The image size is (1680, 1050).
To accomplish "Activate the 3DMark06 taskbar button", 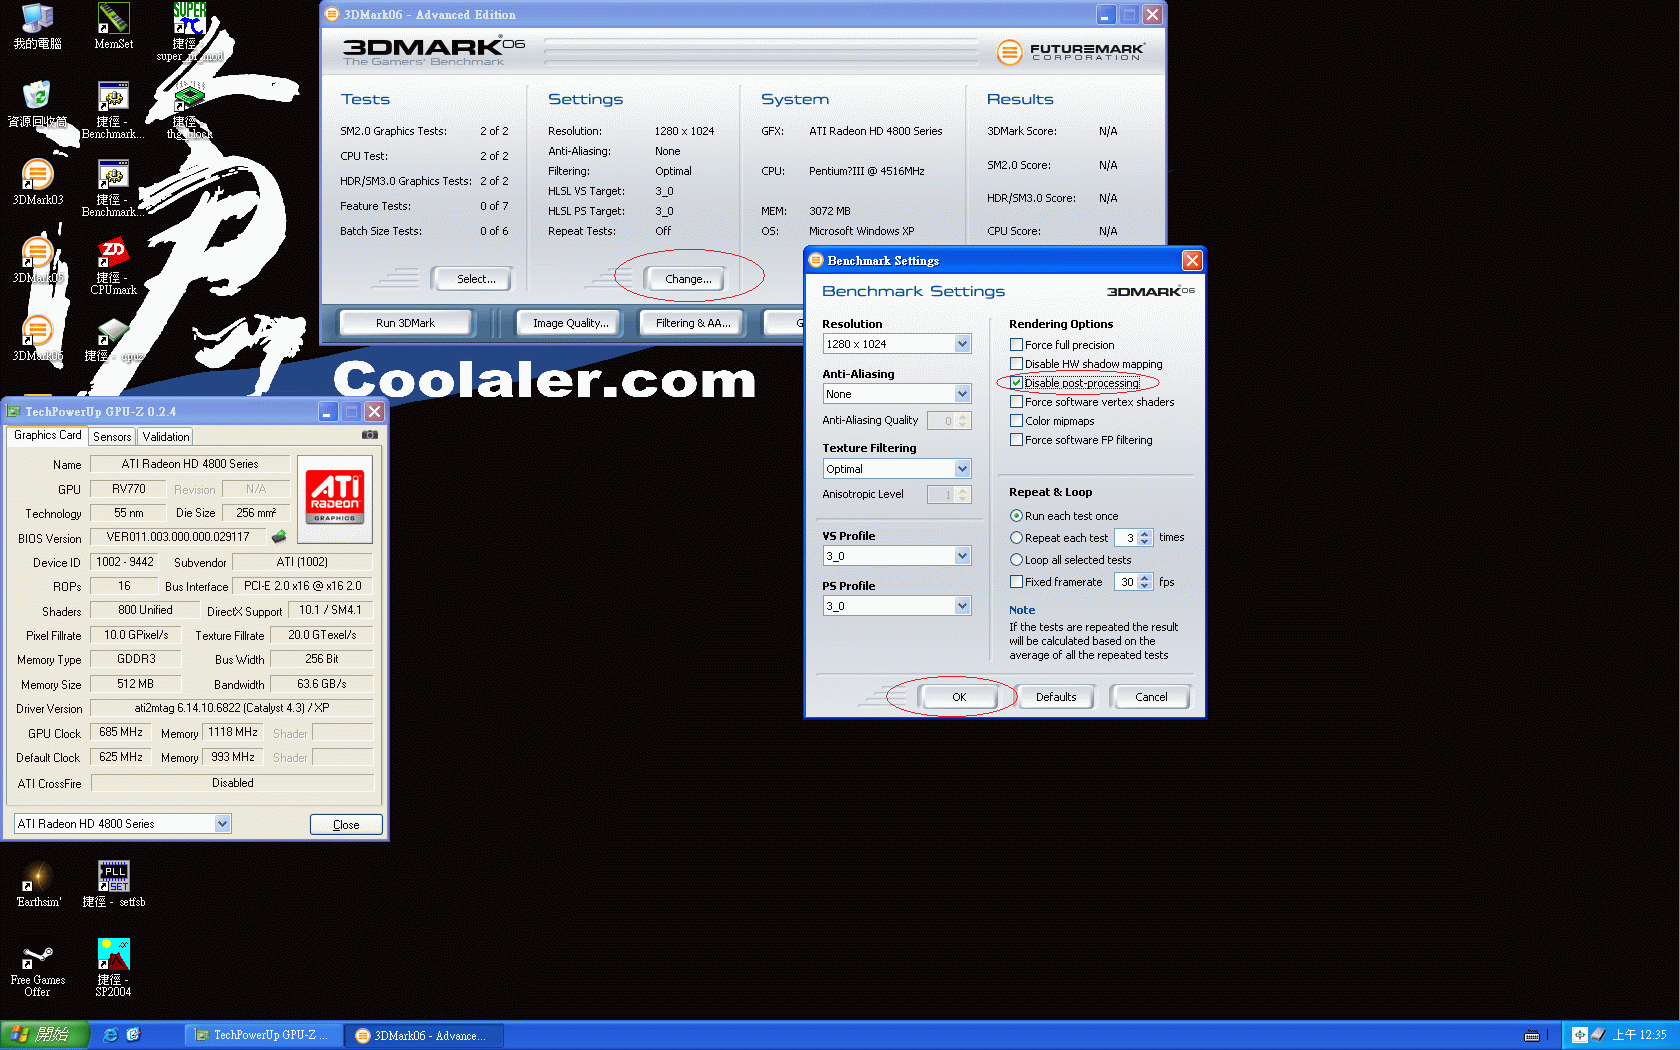I will [425, 1035].
